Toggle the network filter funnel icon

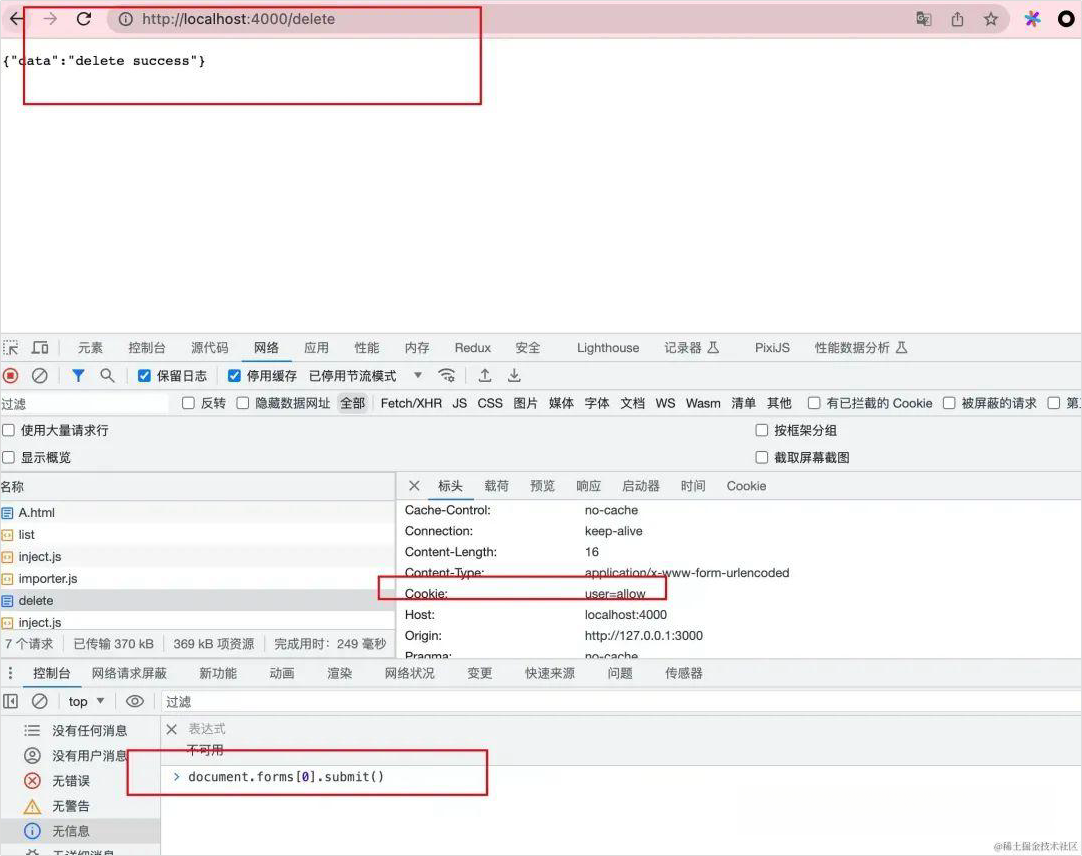(x=78, y=376)
